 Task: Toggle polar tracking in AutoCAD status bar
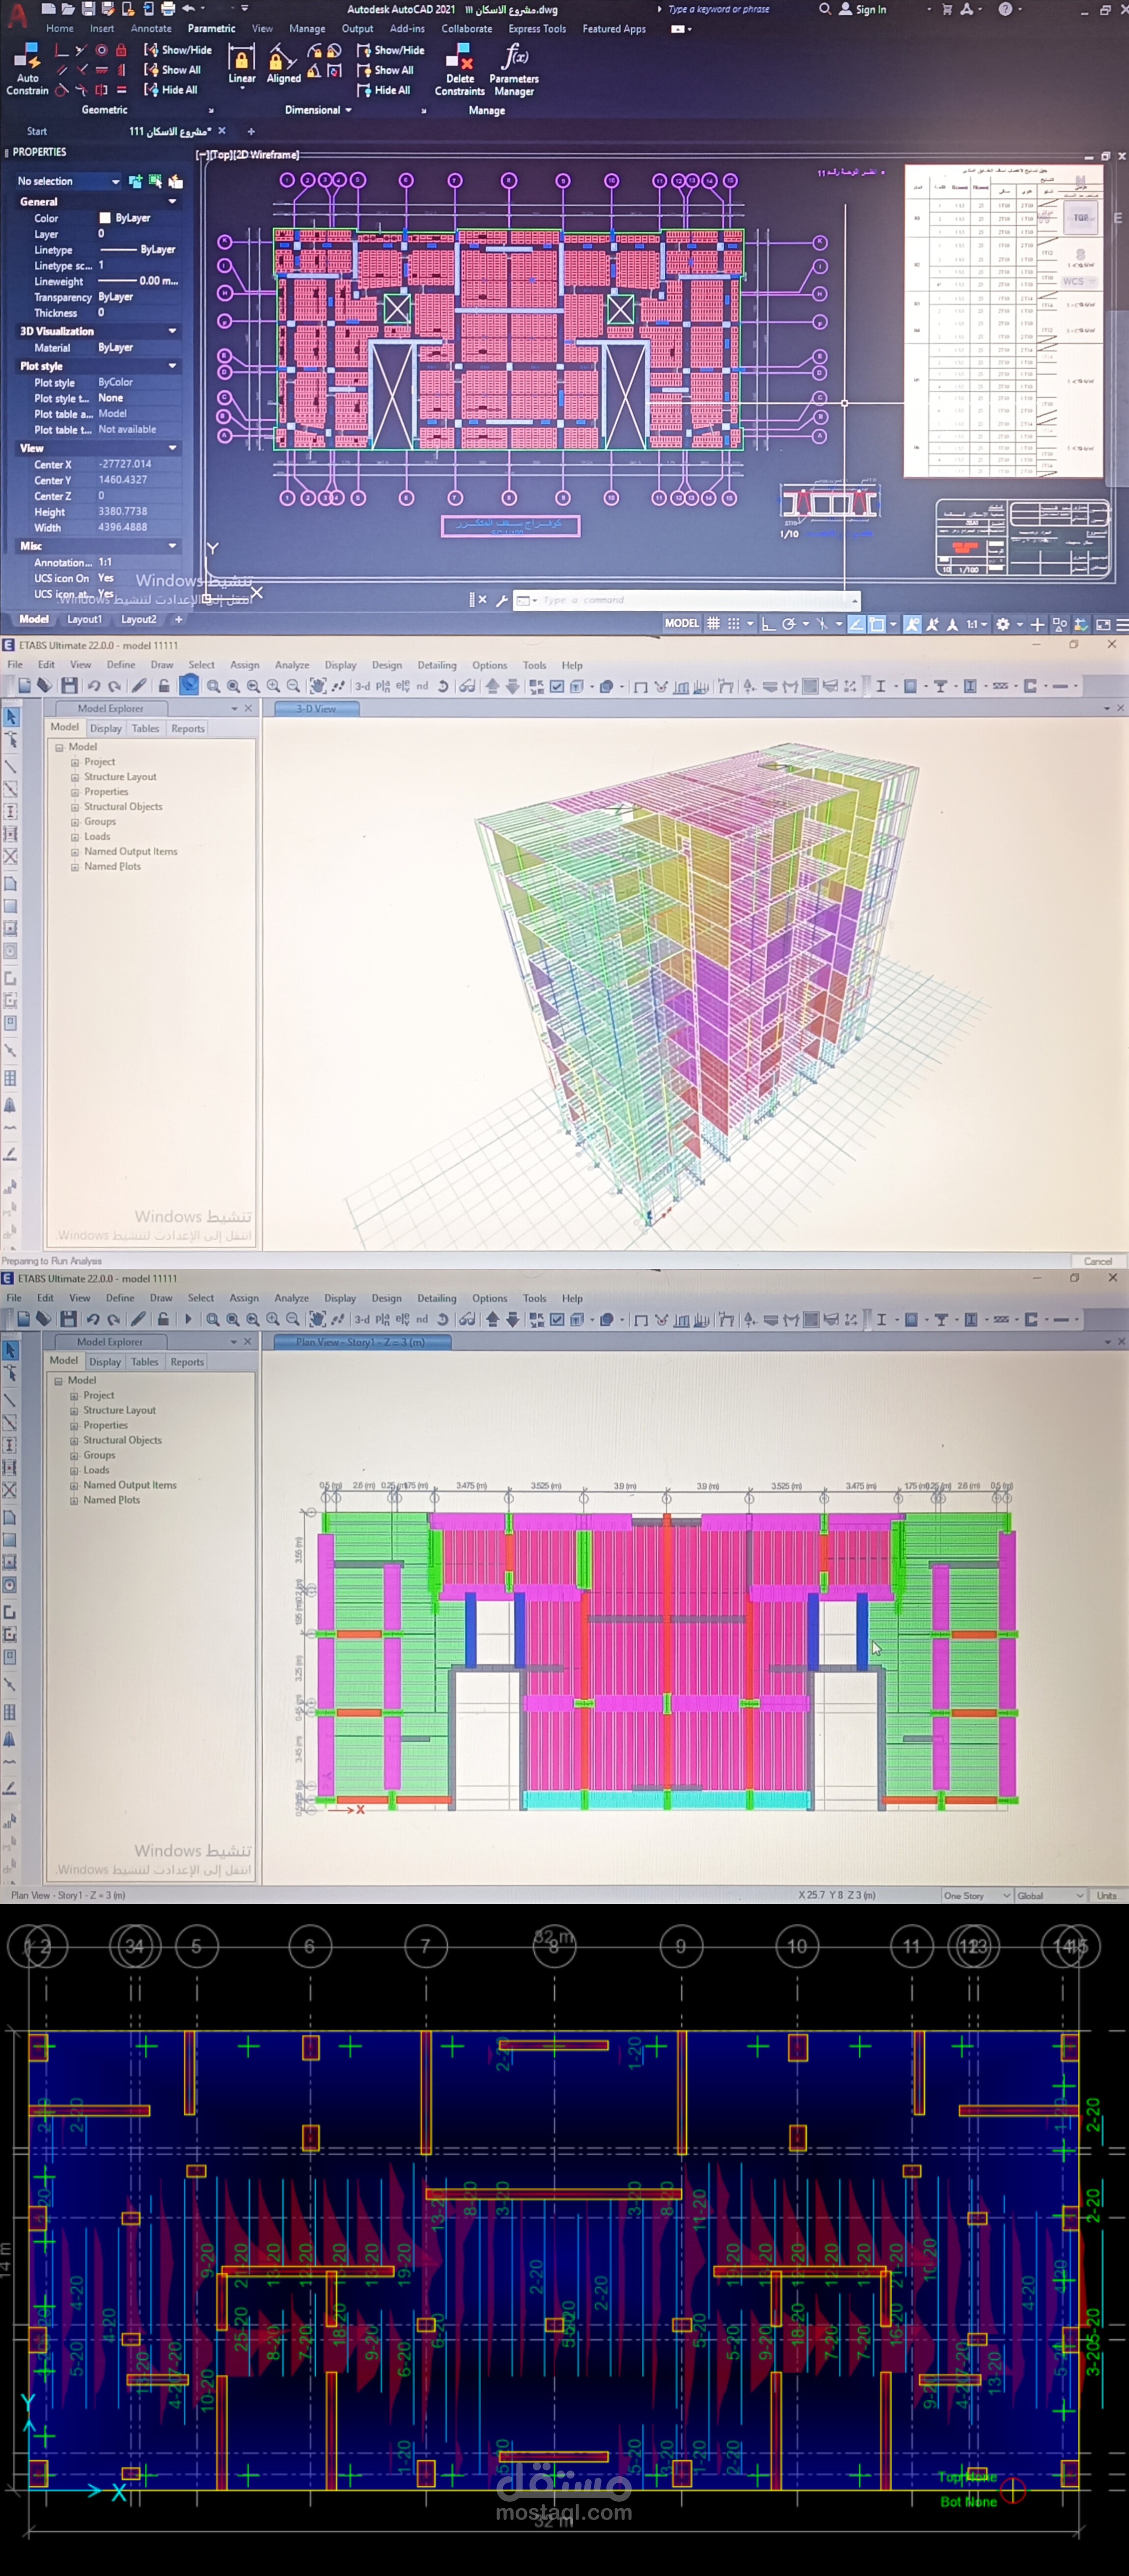(789, 624)
